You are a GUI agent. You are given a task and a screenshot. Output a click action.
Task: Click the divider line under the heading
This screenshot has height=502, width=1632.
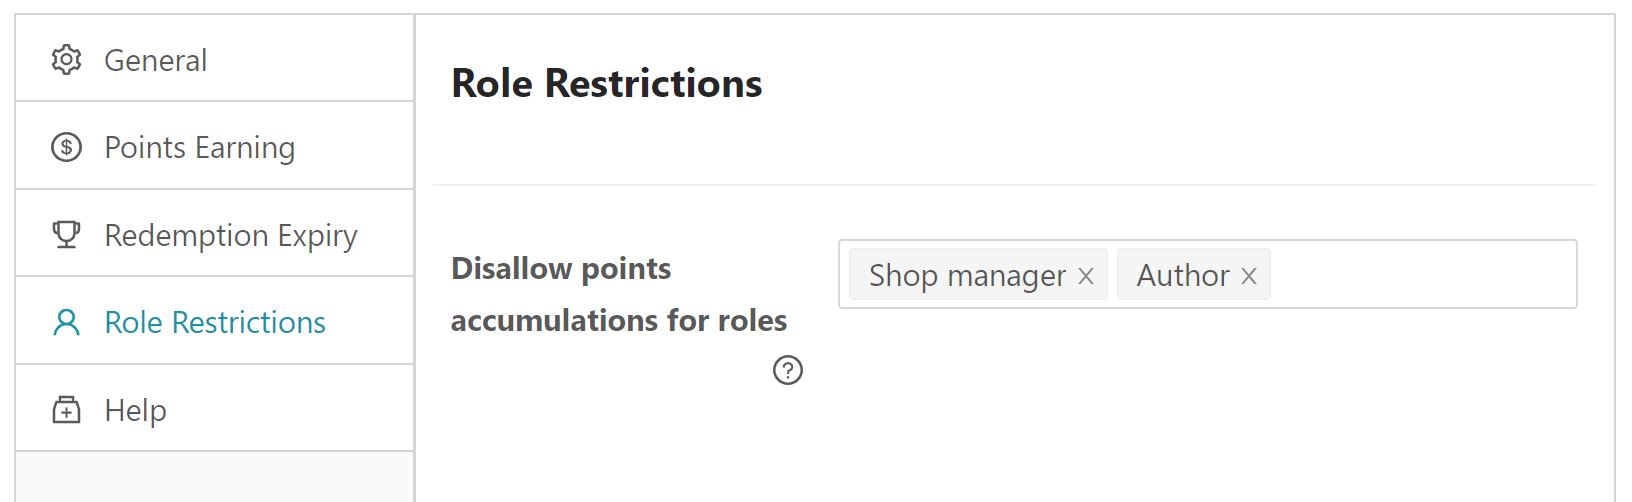point(1014,185)
